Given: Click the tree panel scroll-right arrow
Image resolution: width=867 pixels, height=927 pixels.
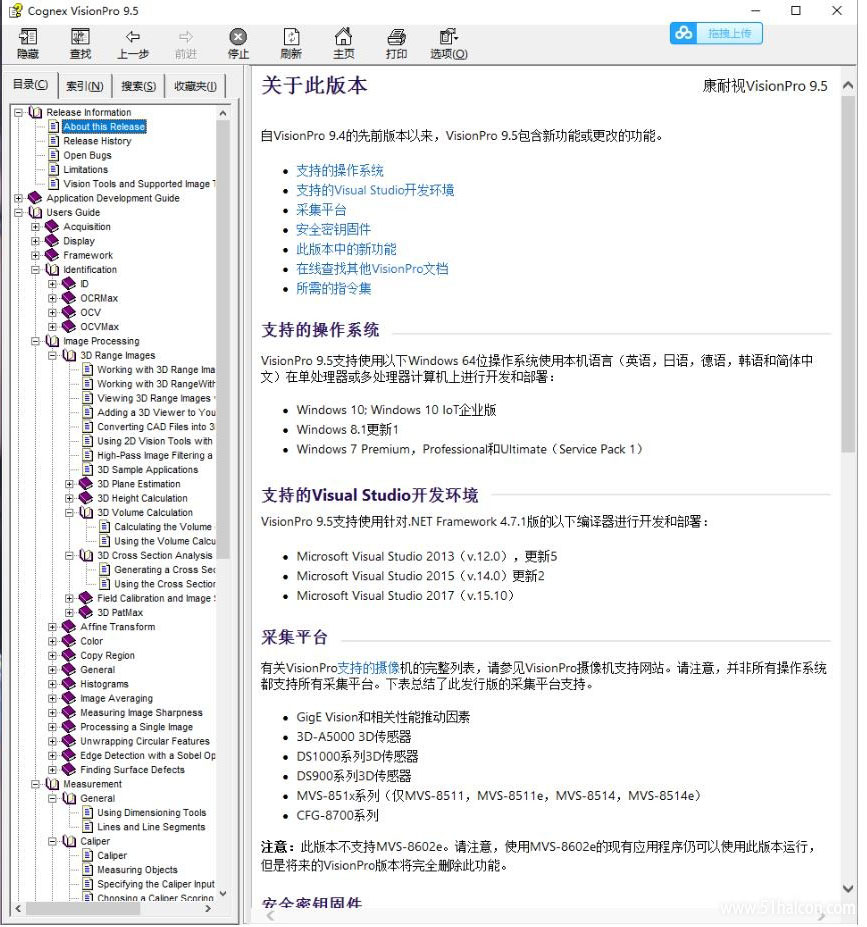Looking at the screenshot, I should pos(207,908).
